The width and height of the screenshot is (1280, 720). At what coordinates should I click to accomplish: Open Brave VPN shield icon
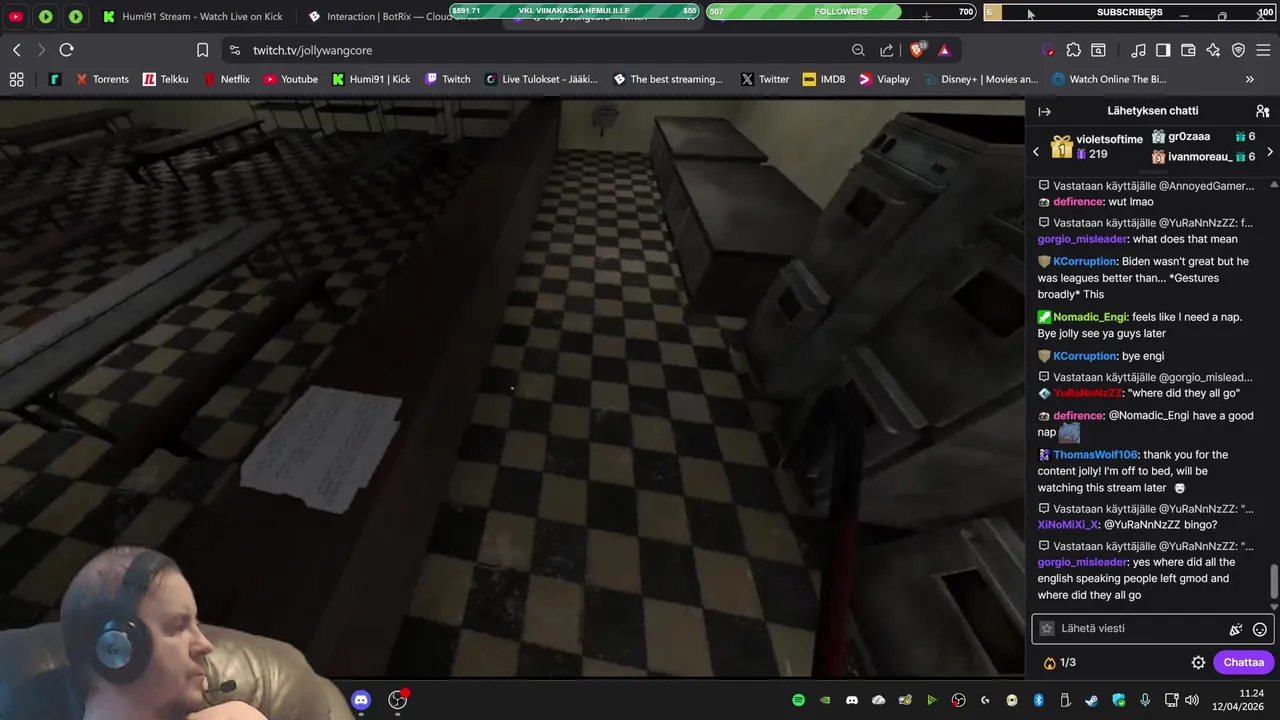(x=1238, y=50)
